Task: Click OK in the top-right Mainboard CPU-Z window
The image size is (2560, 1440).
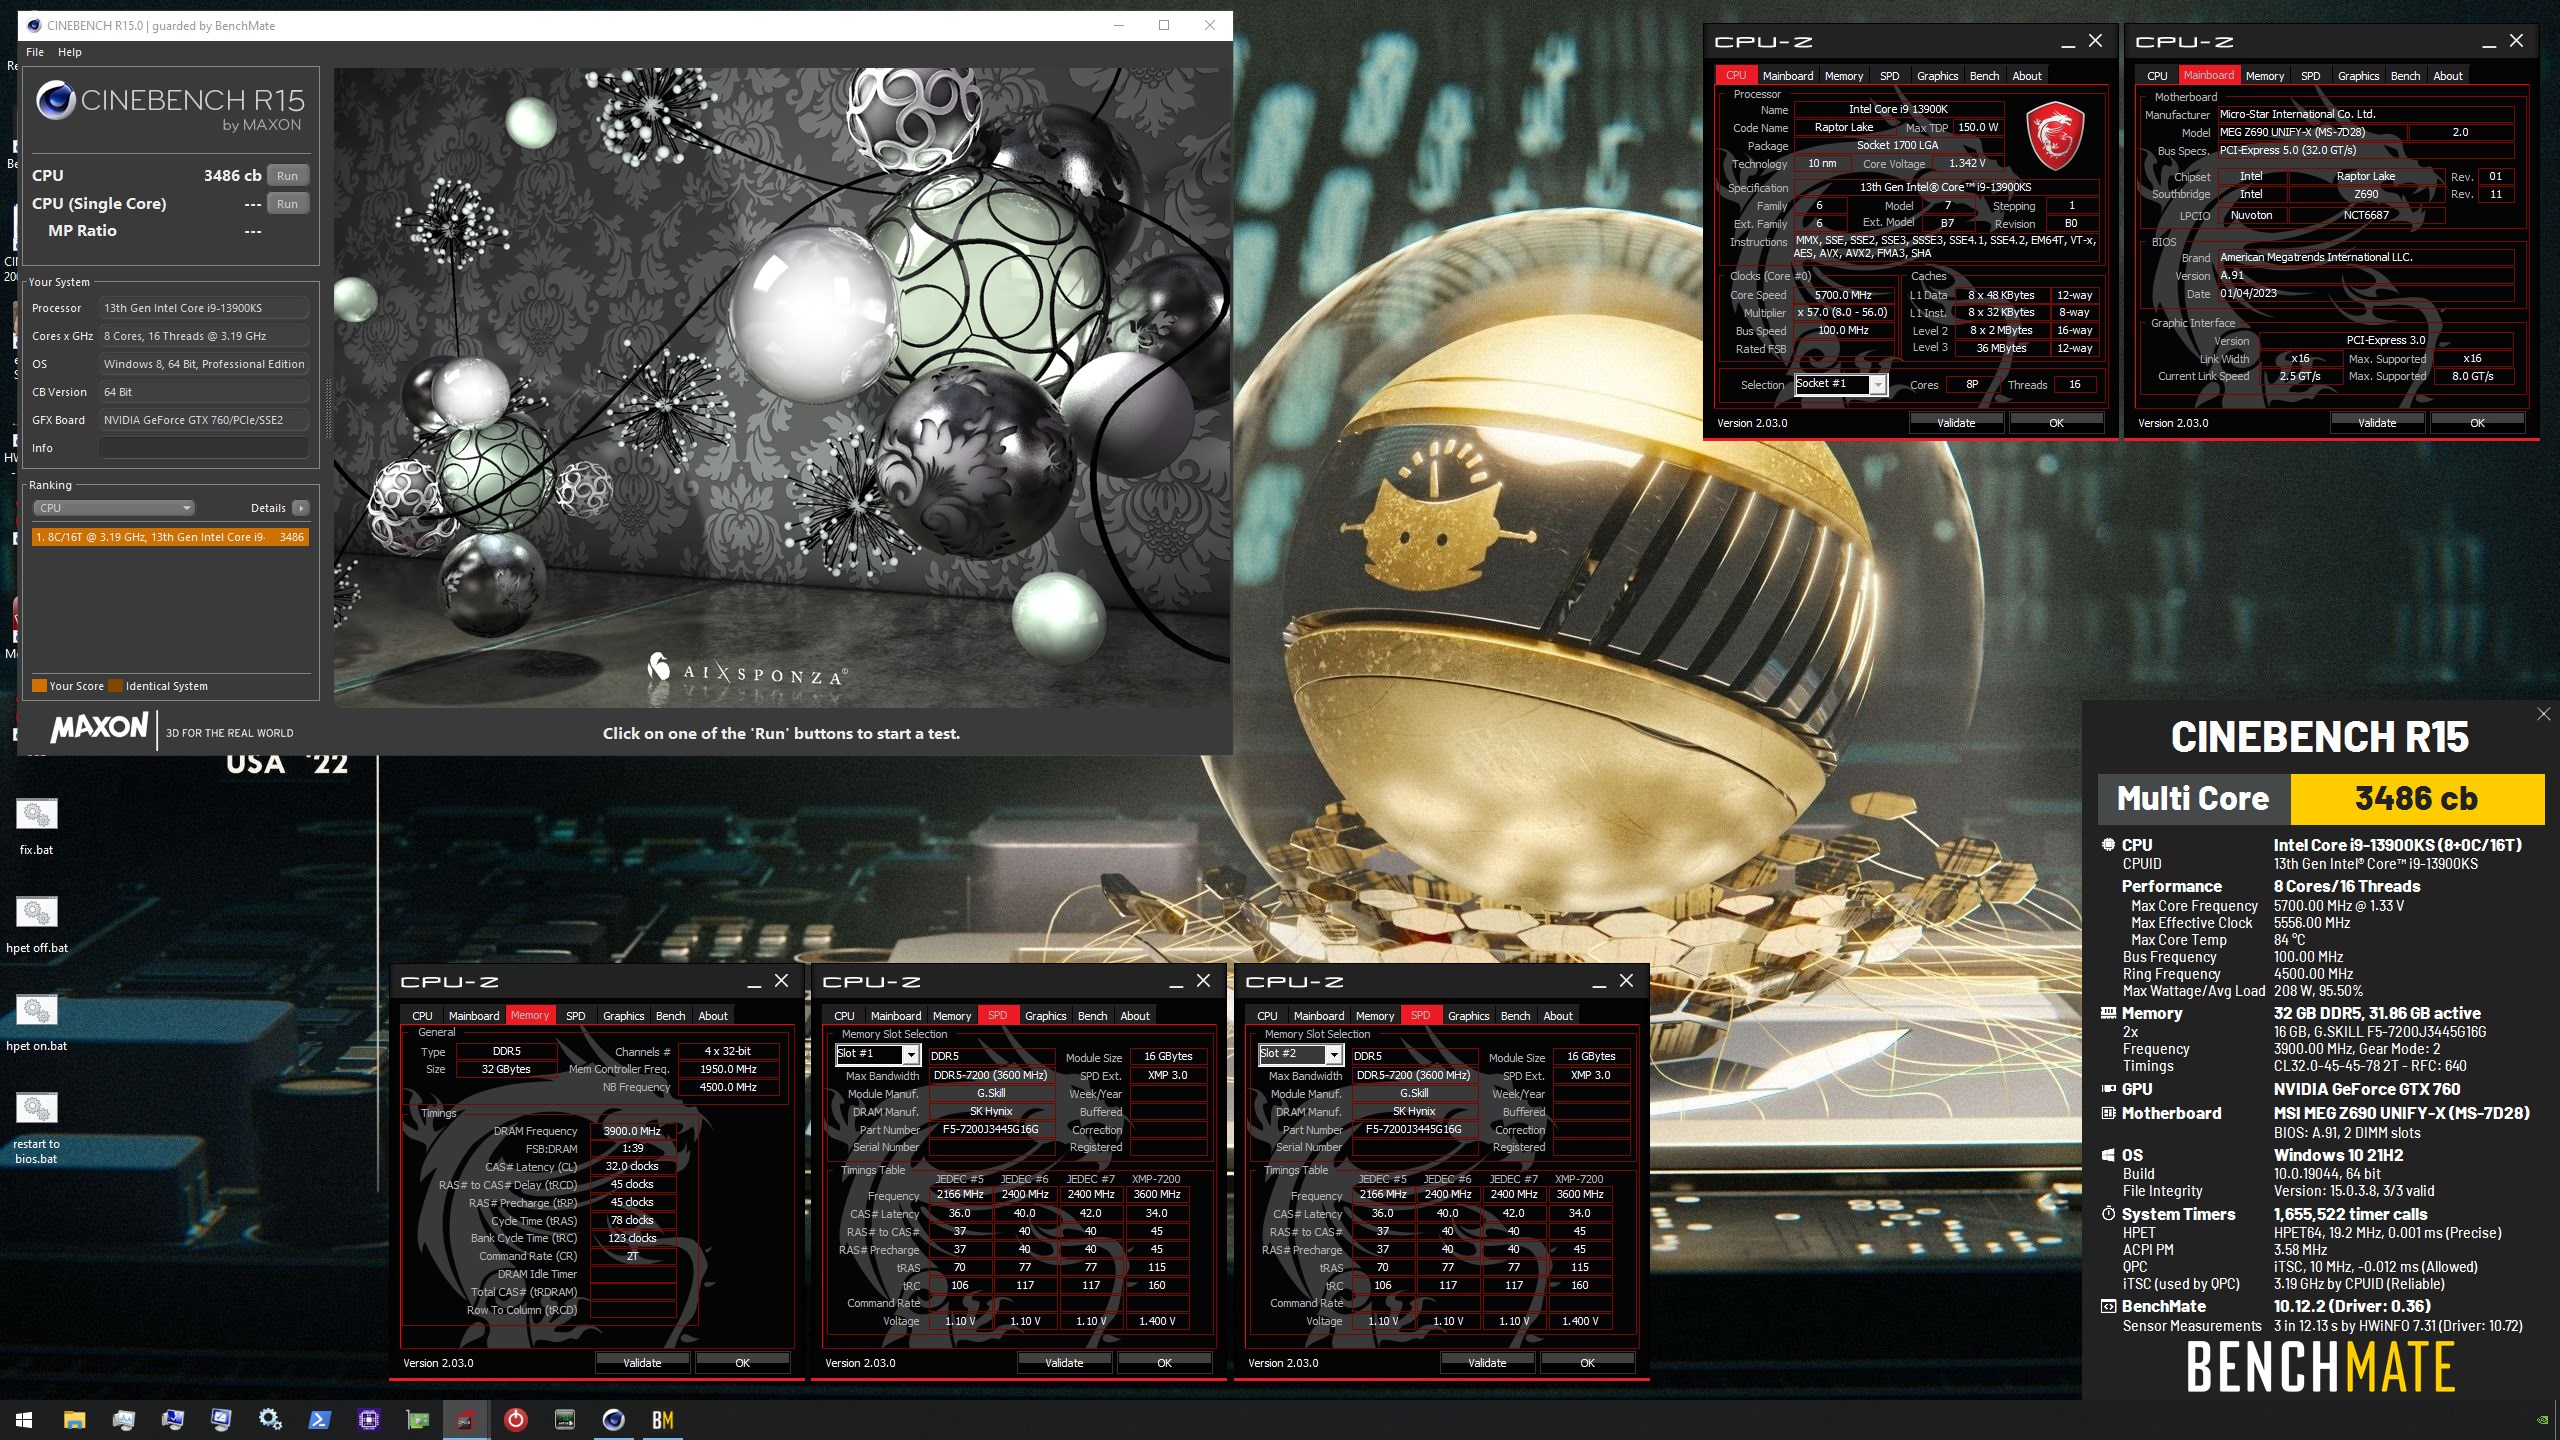Action: (2477, 423)
